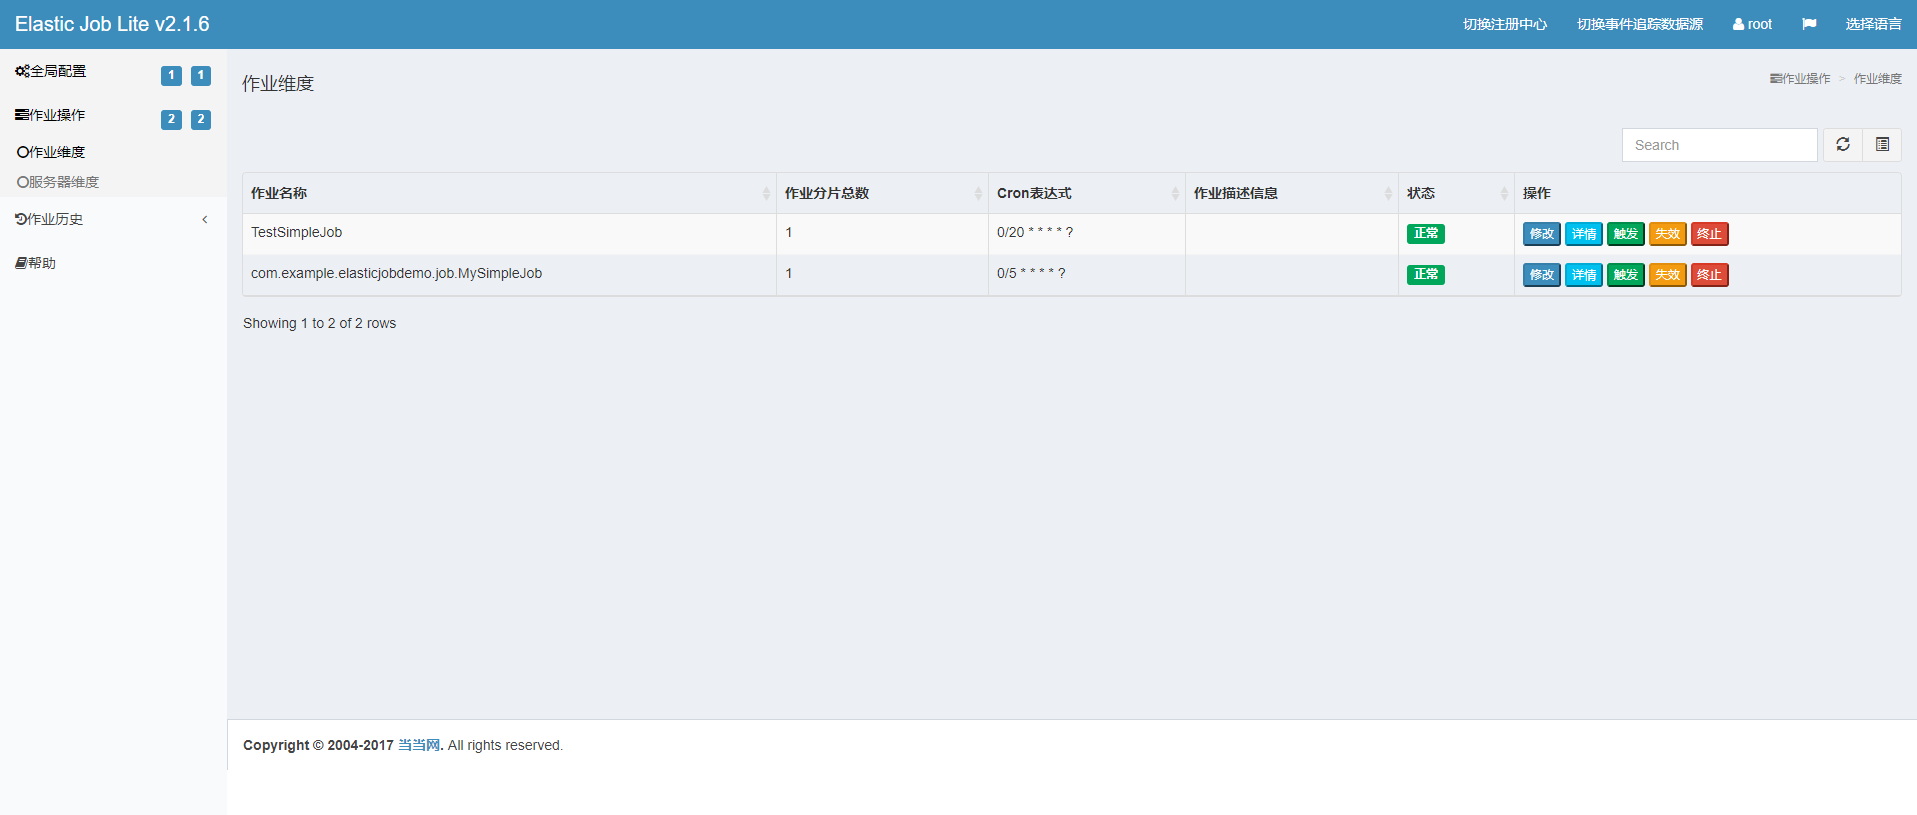
Task: Toggle the table card view icon
Action: [x=1882, y=145]
